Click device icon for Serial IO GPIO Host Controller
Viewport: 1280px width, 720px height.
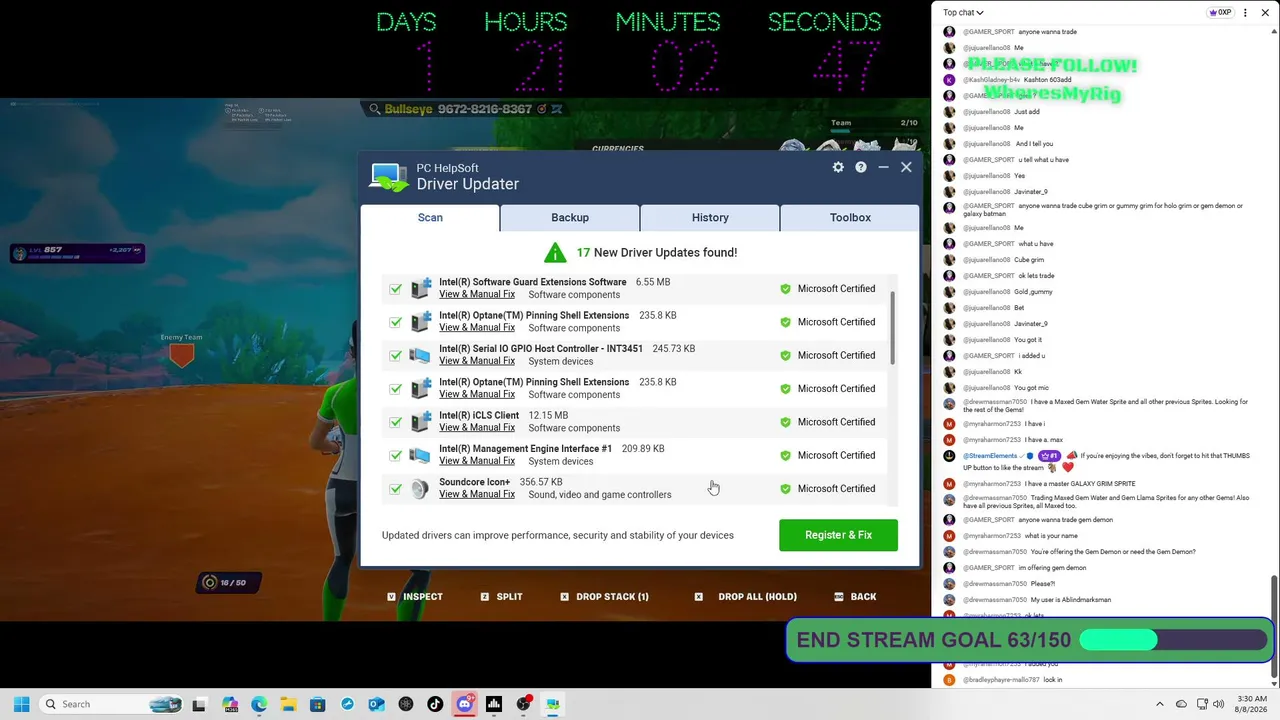click(x=420, y=355)
